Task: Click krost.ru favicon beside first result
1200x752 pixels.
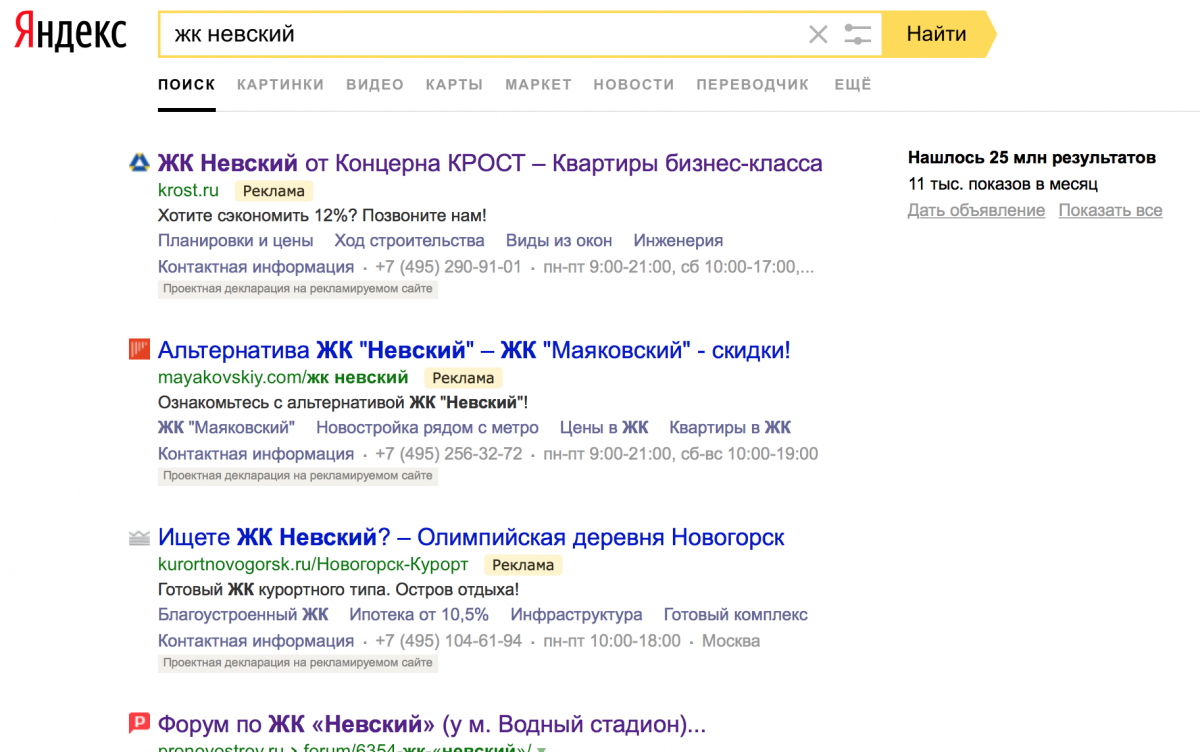Action: click(x=139, y=163)
